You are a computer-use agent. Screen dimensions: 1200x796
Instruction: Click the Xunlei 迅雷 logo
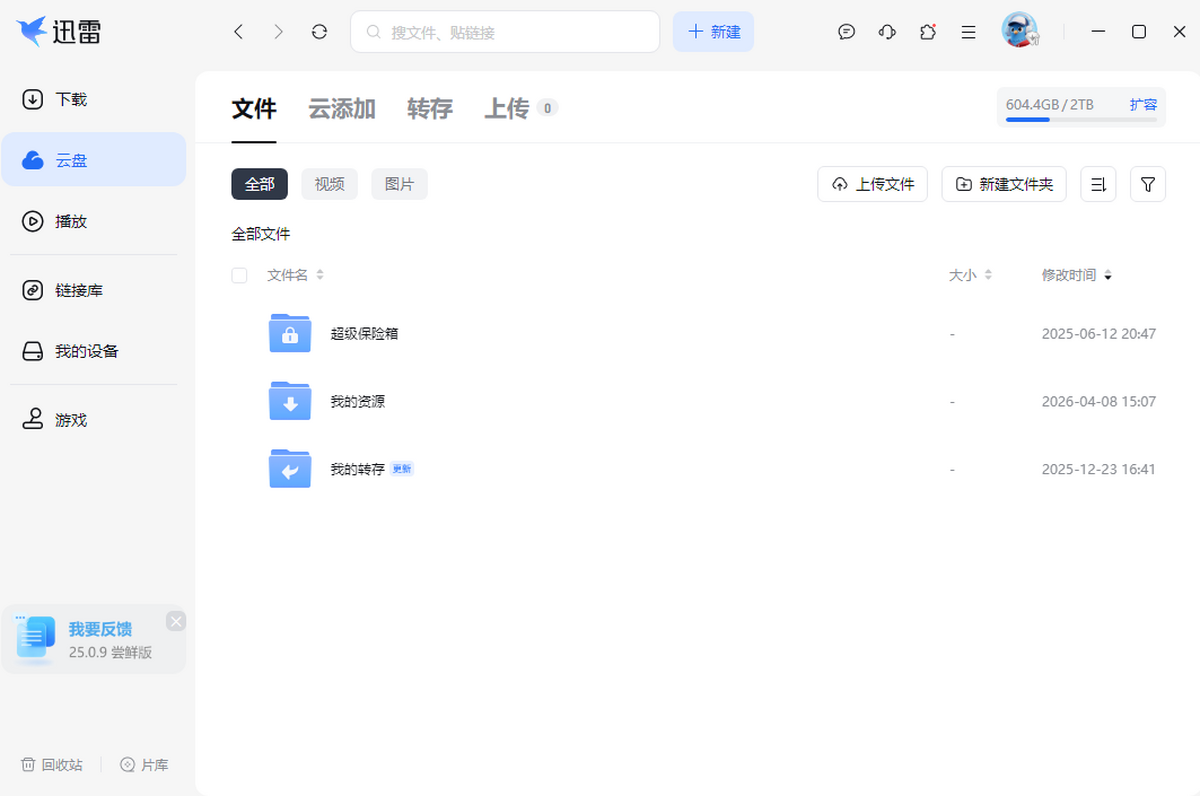pyautogui.click(x=59, y=31)
